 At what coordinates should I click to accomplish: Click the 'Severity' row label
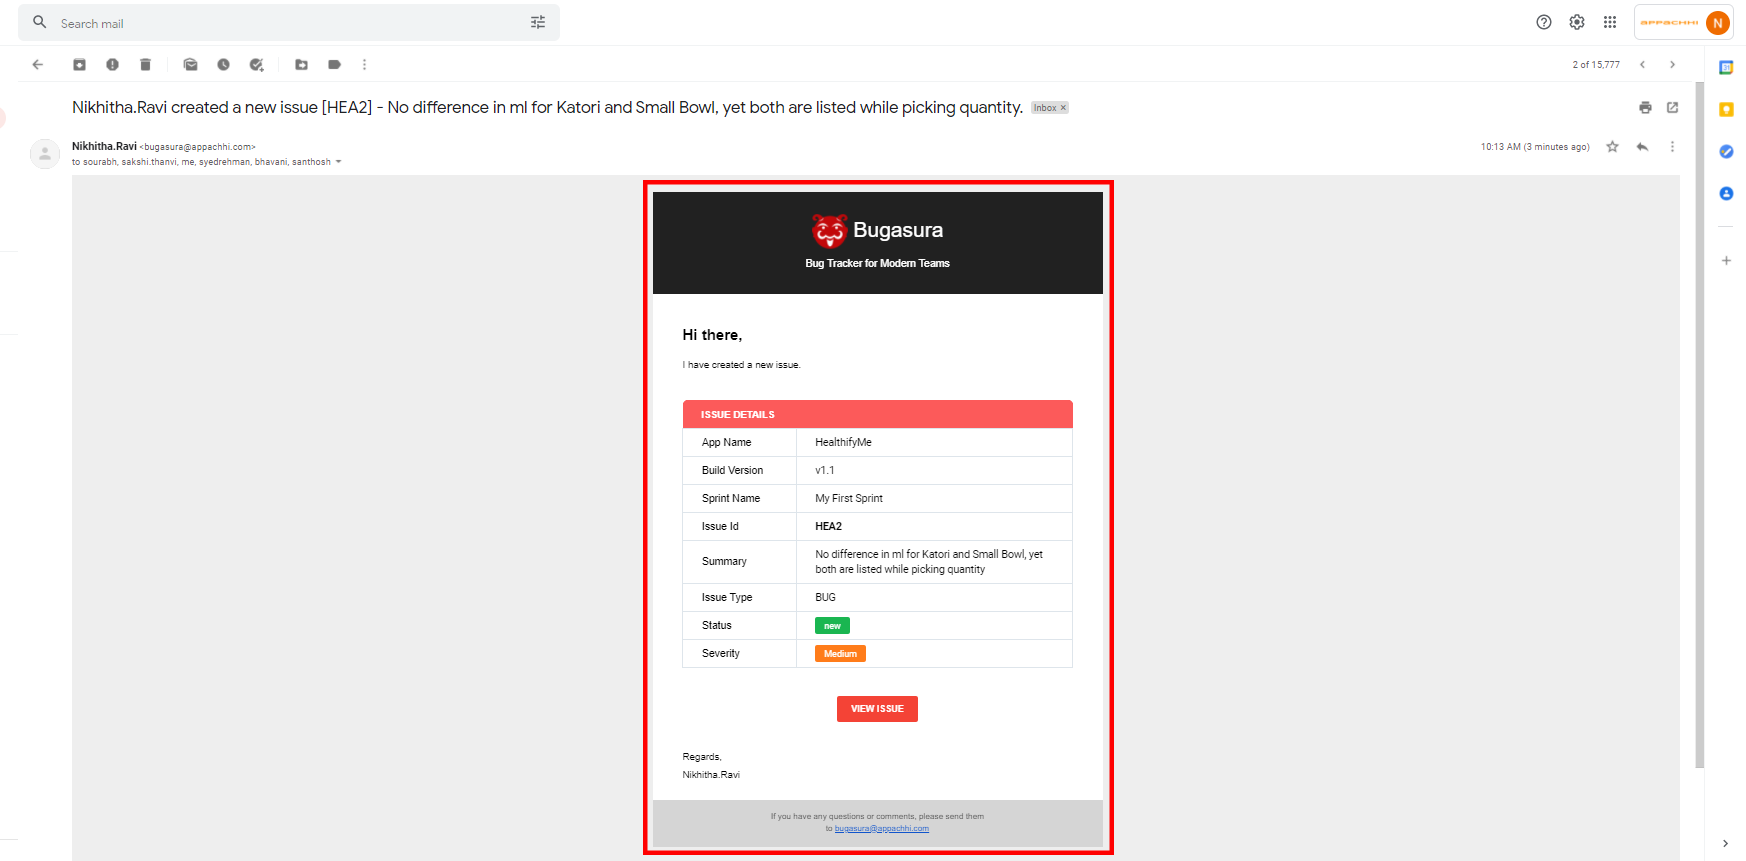pyautogui.click(x=721, y=653)
